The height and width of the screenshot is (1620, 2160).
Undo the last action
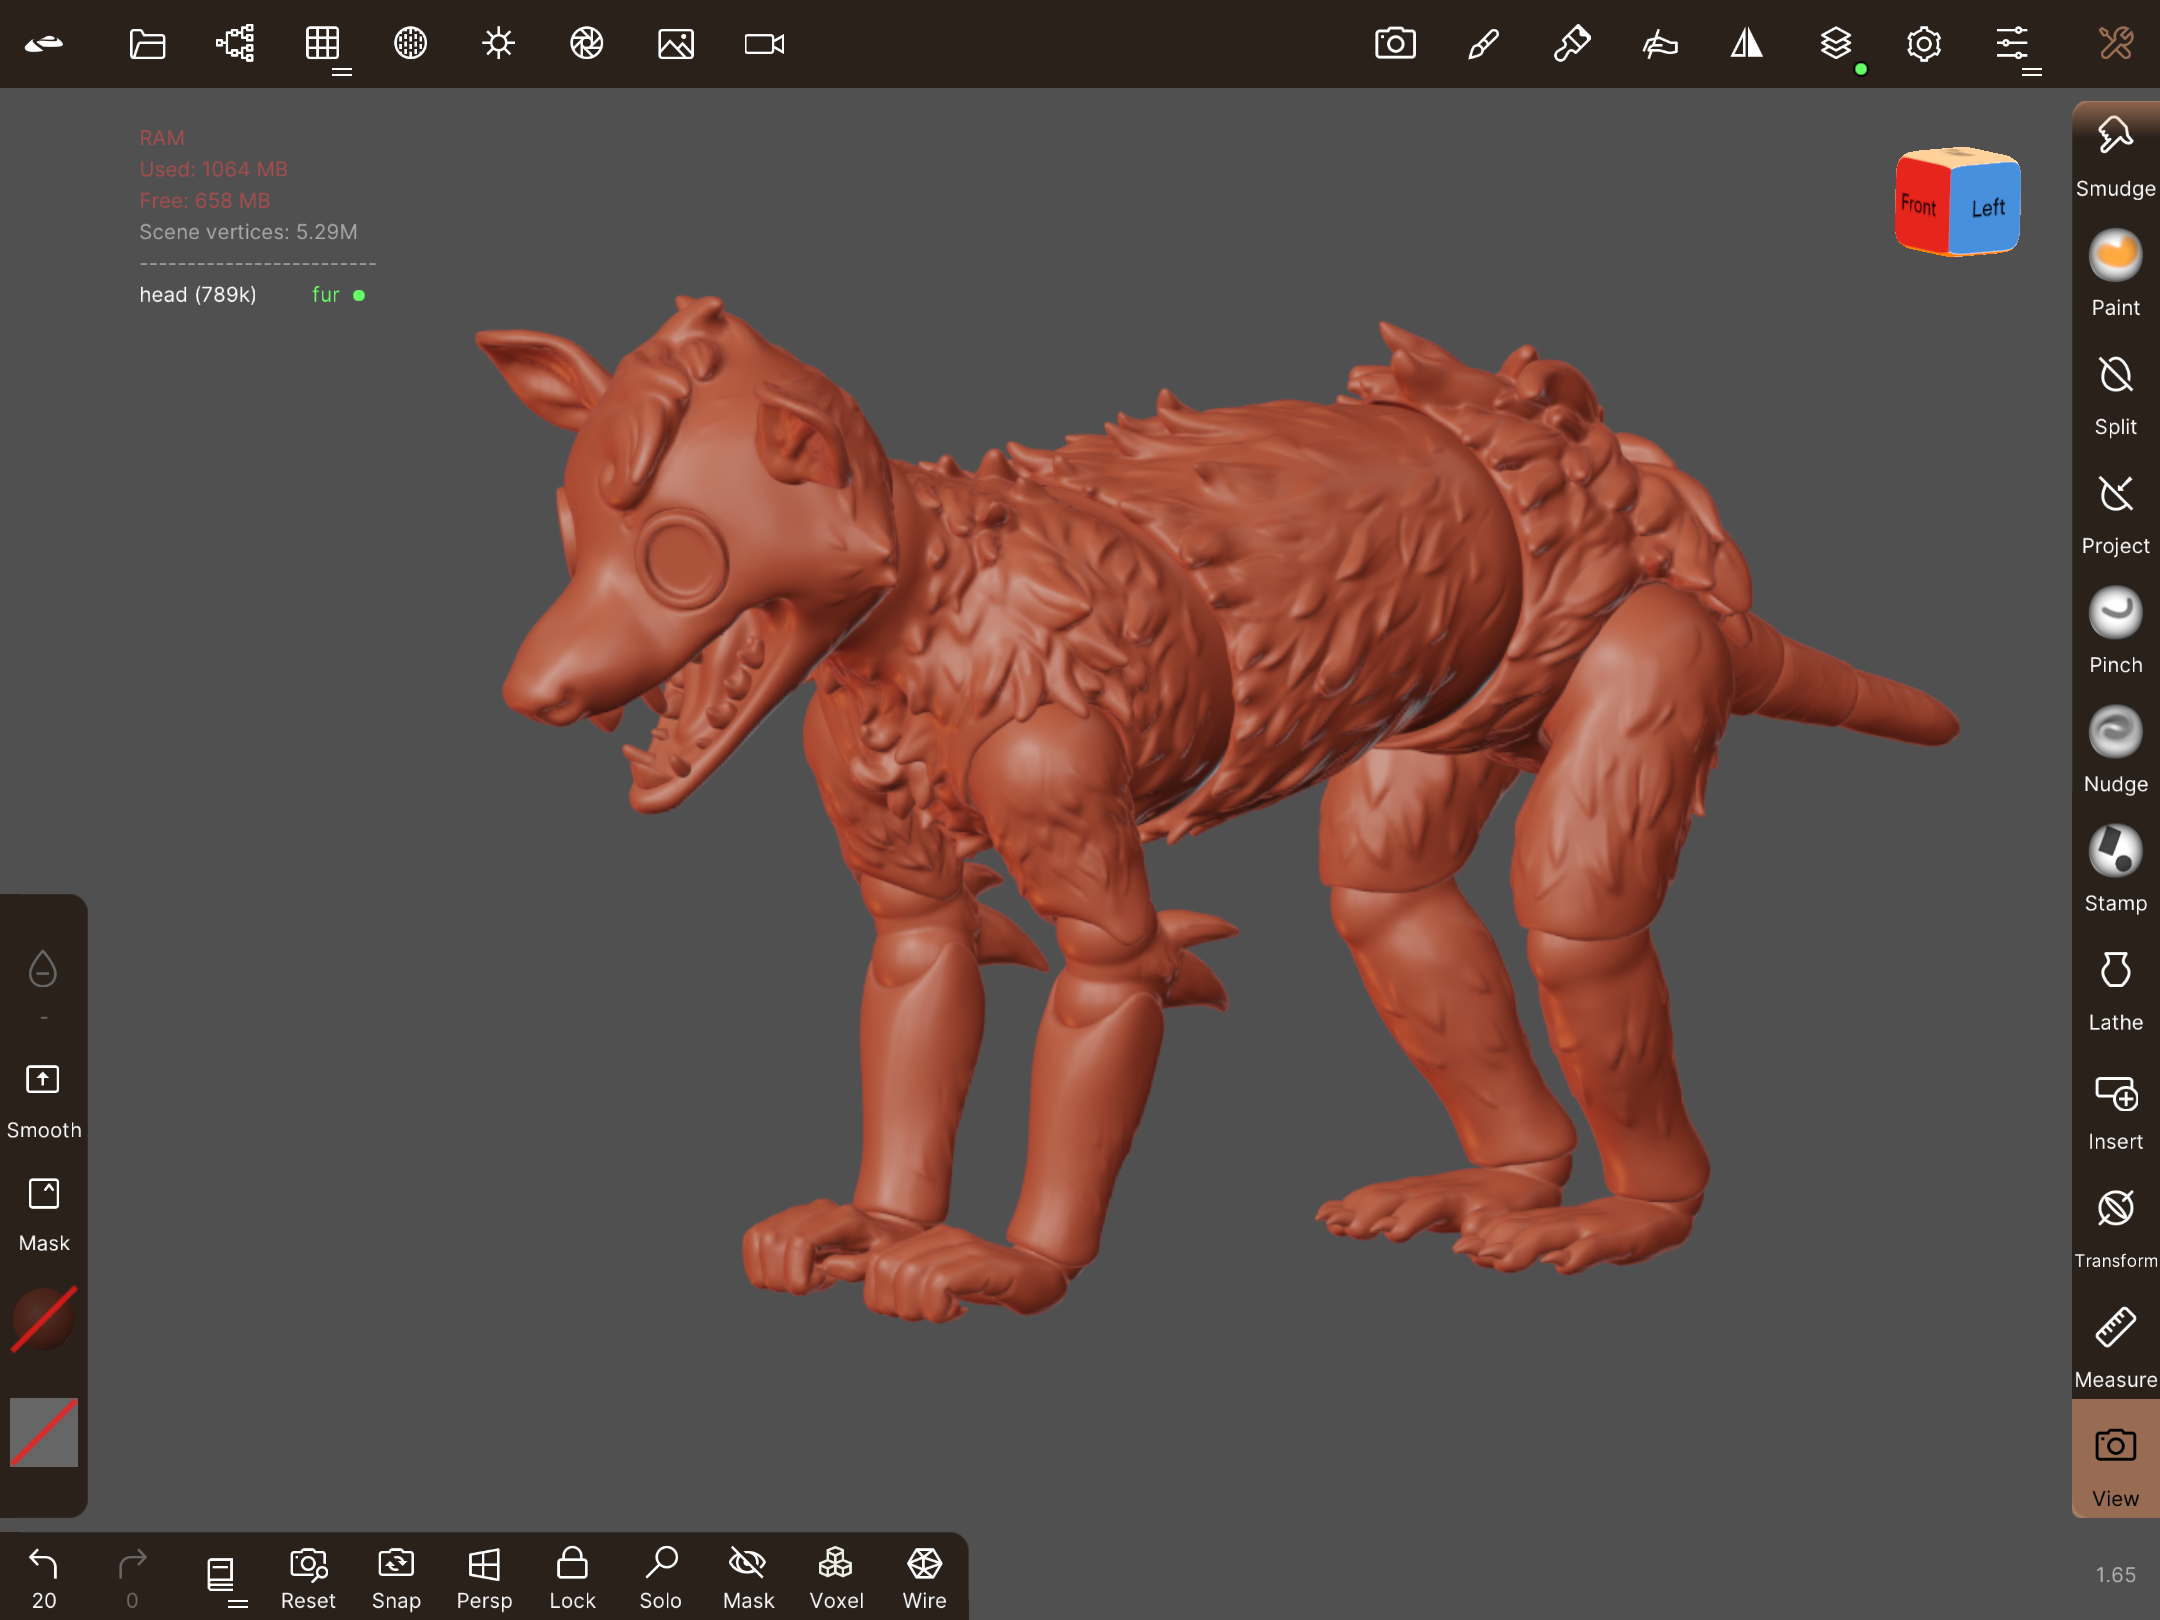(x=44, y=1577)
